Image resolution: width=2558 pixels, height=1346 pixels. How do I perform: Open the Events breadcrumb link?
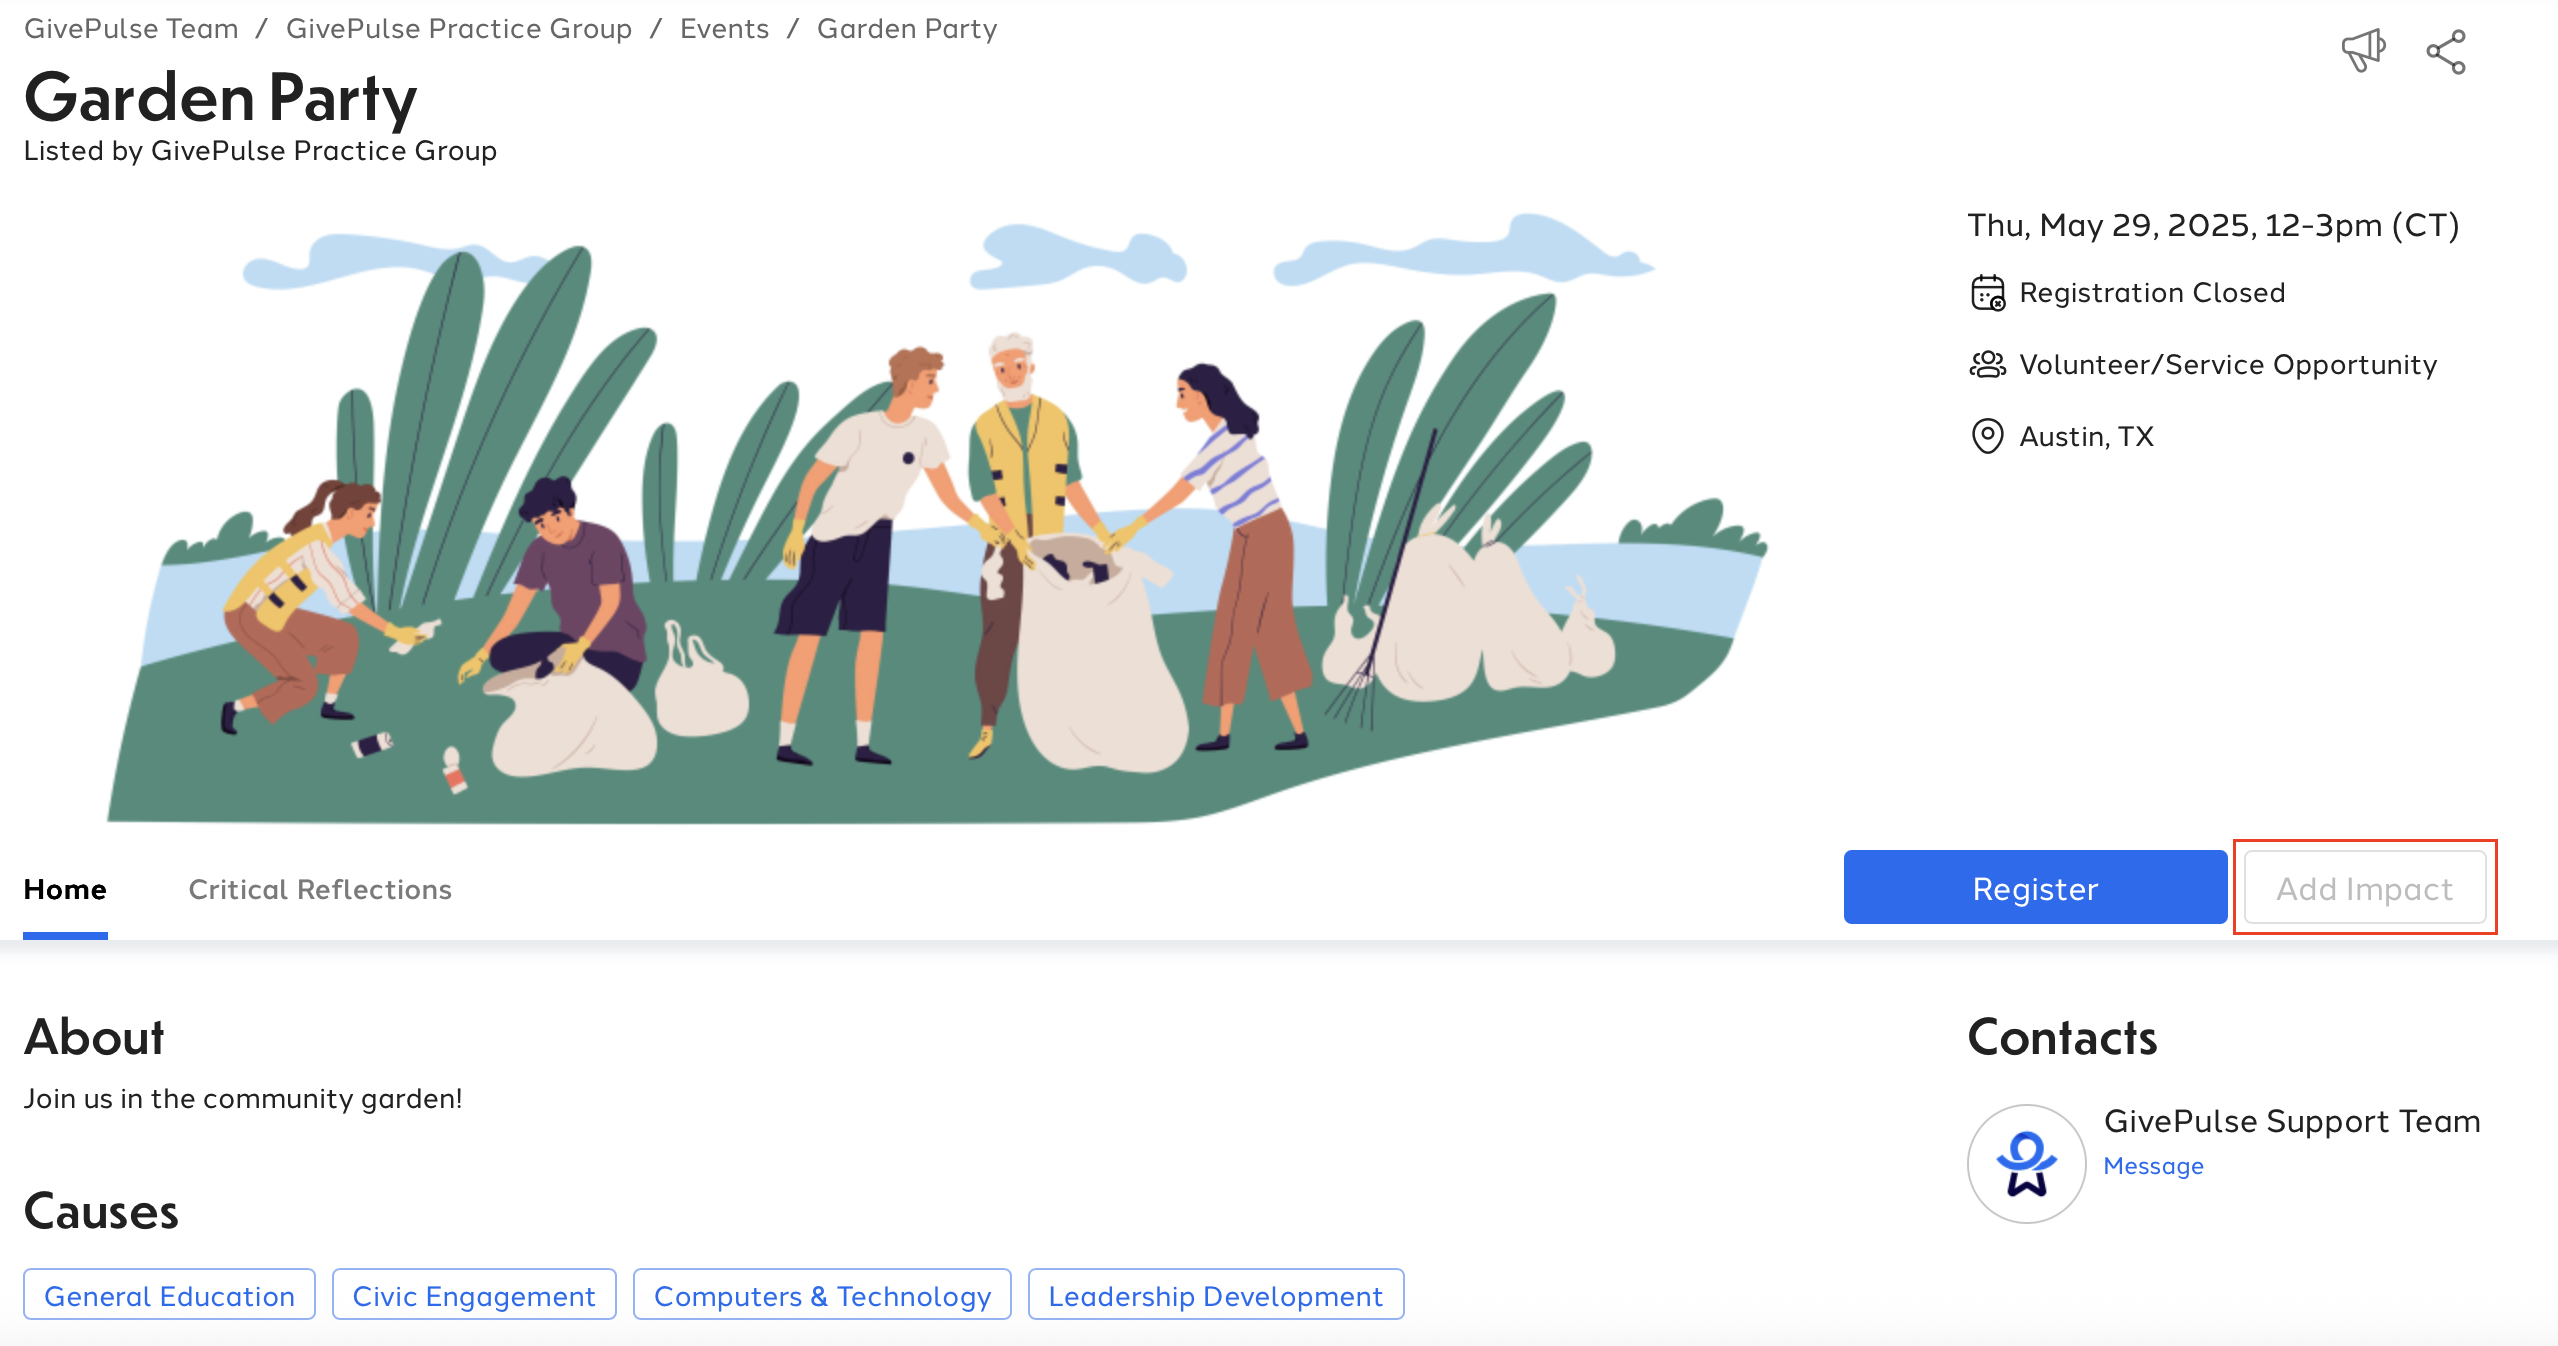pos(724,28)
